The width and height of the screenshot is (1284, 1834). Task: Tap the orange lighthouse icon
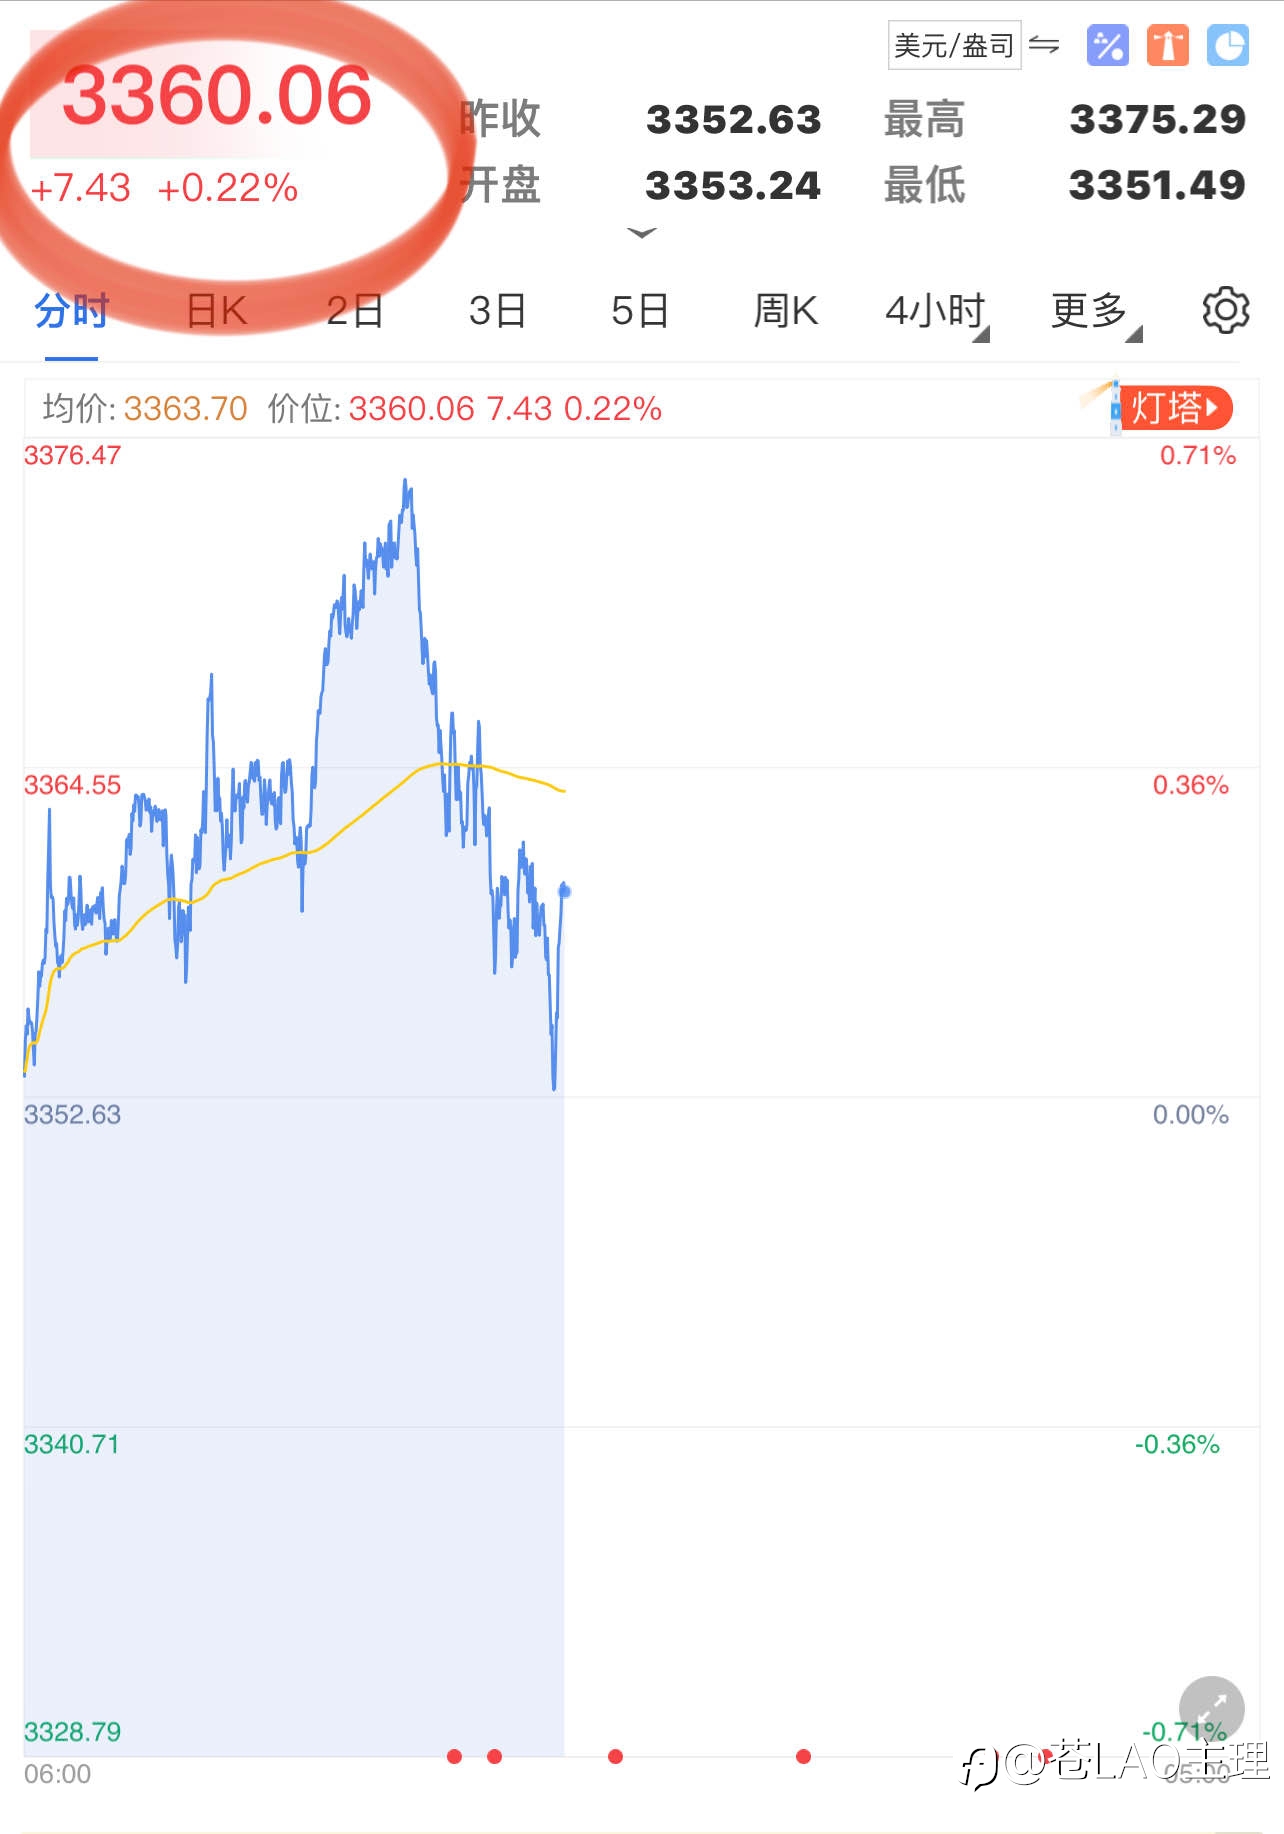pos(1167,46)
